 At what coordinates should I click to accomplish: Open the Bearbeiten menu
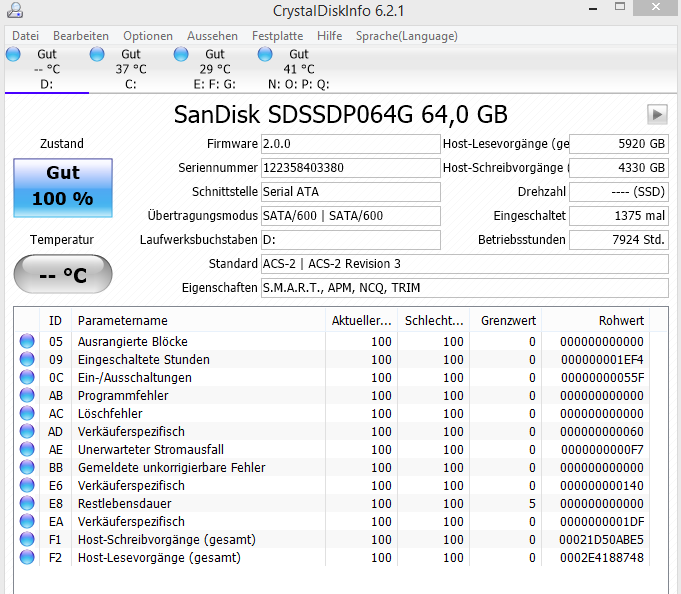coord(81,36)
